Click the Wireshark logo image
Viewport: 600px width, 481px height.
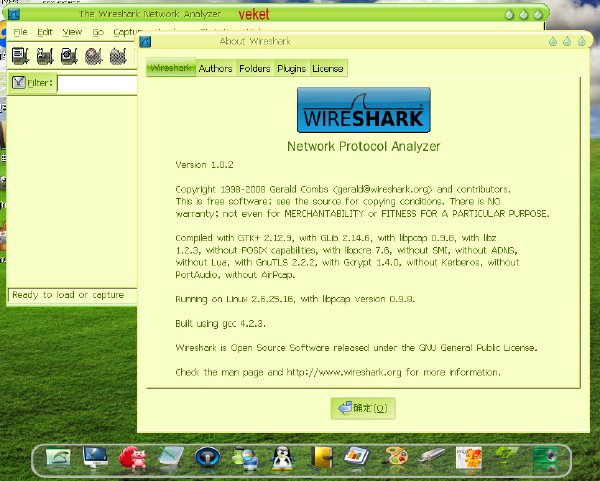(364, 110)
